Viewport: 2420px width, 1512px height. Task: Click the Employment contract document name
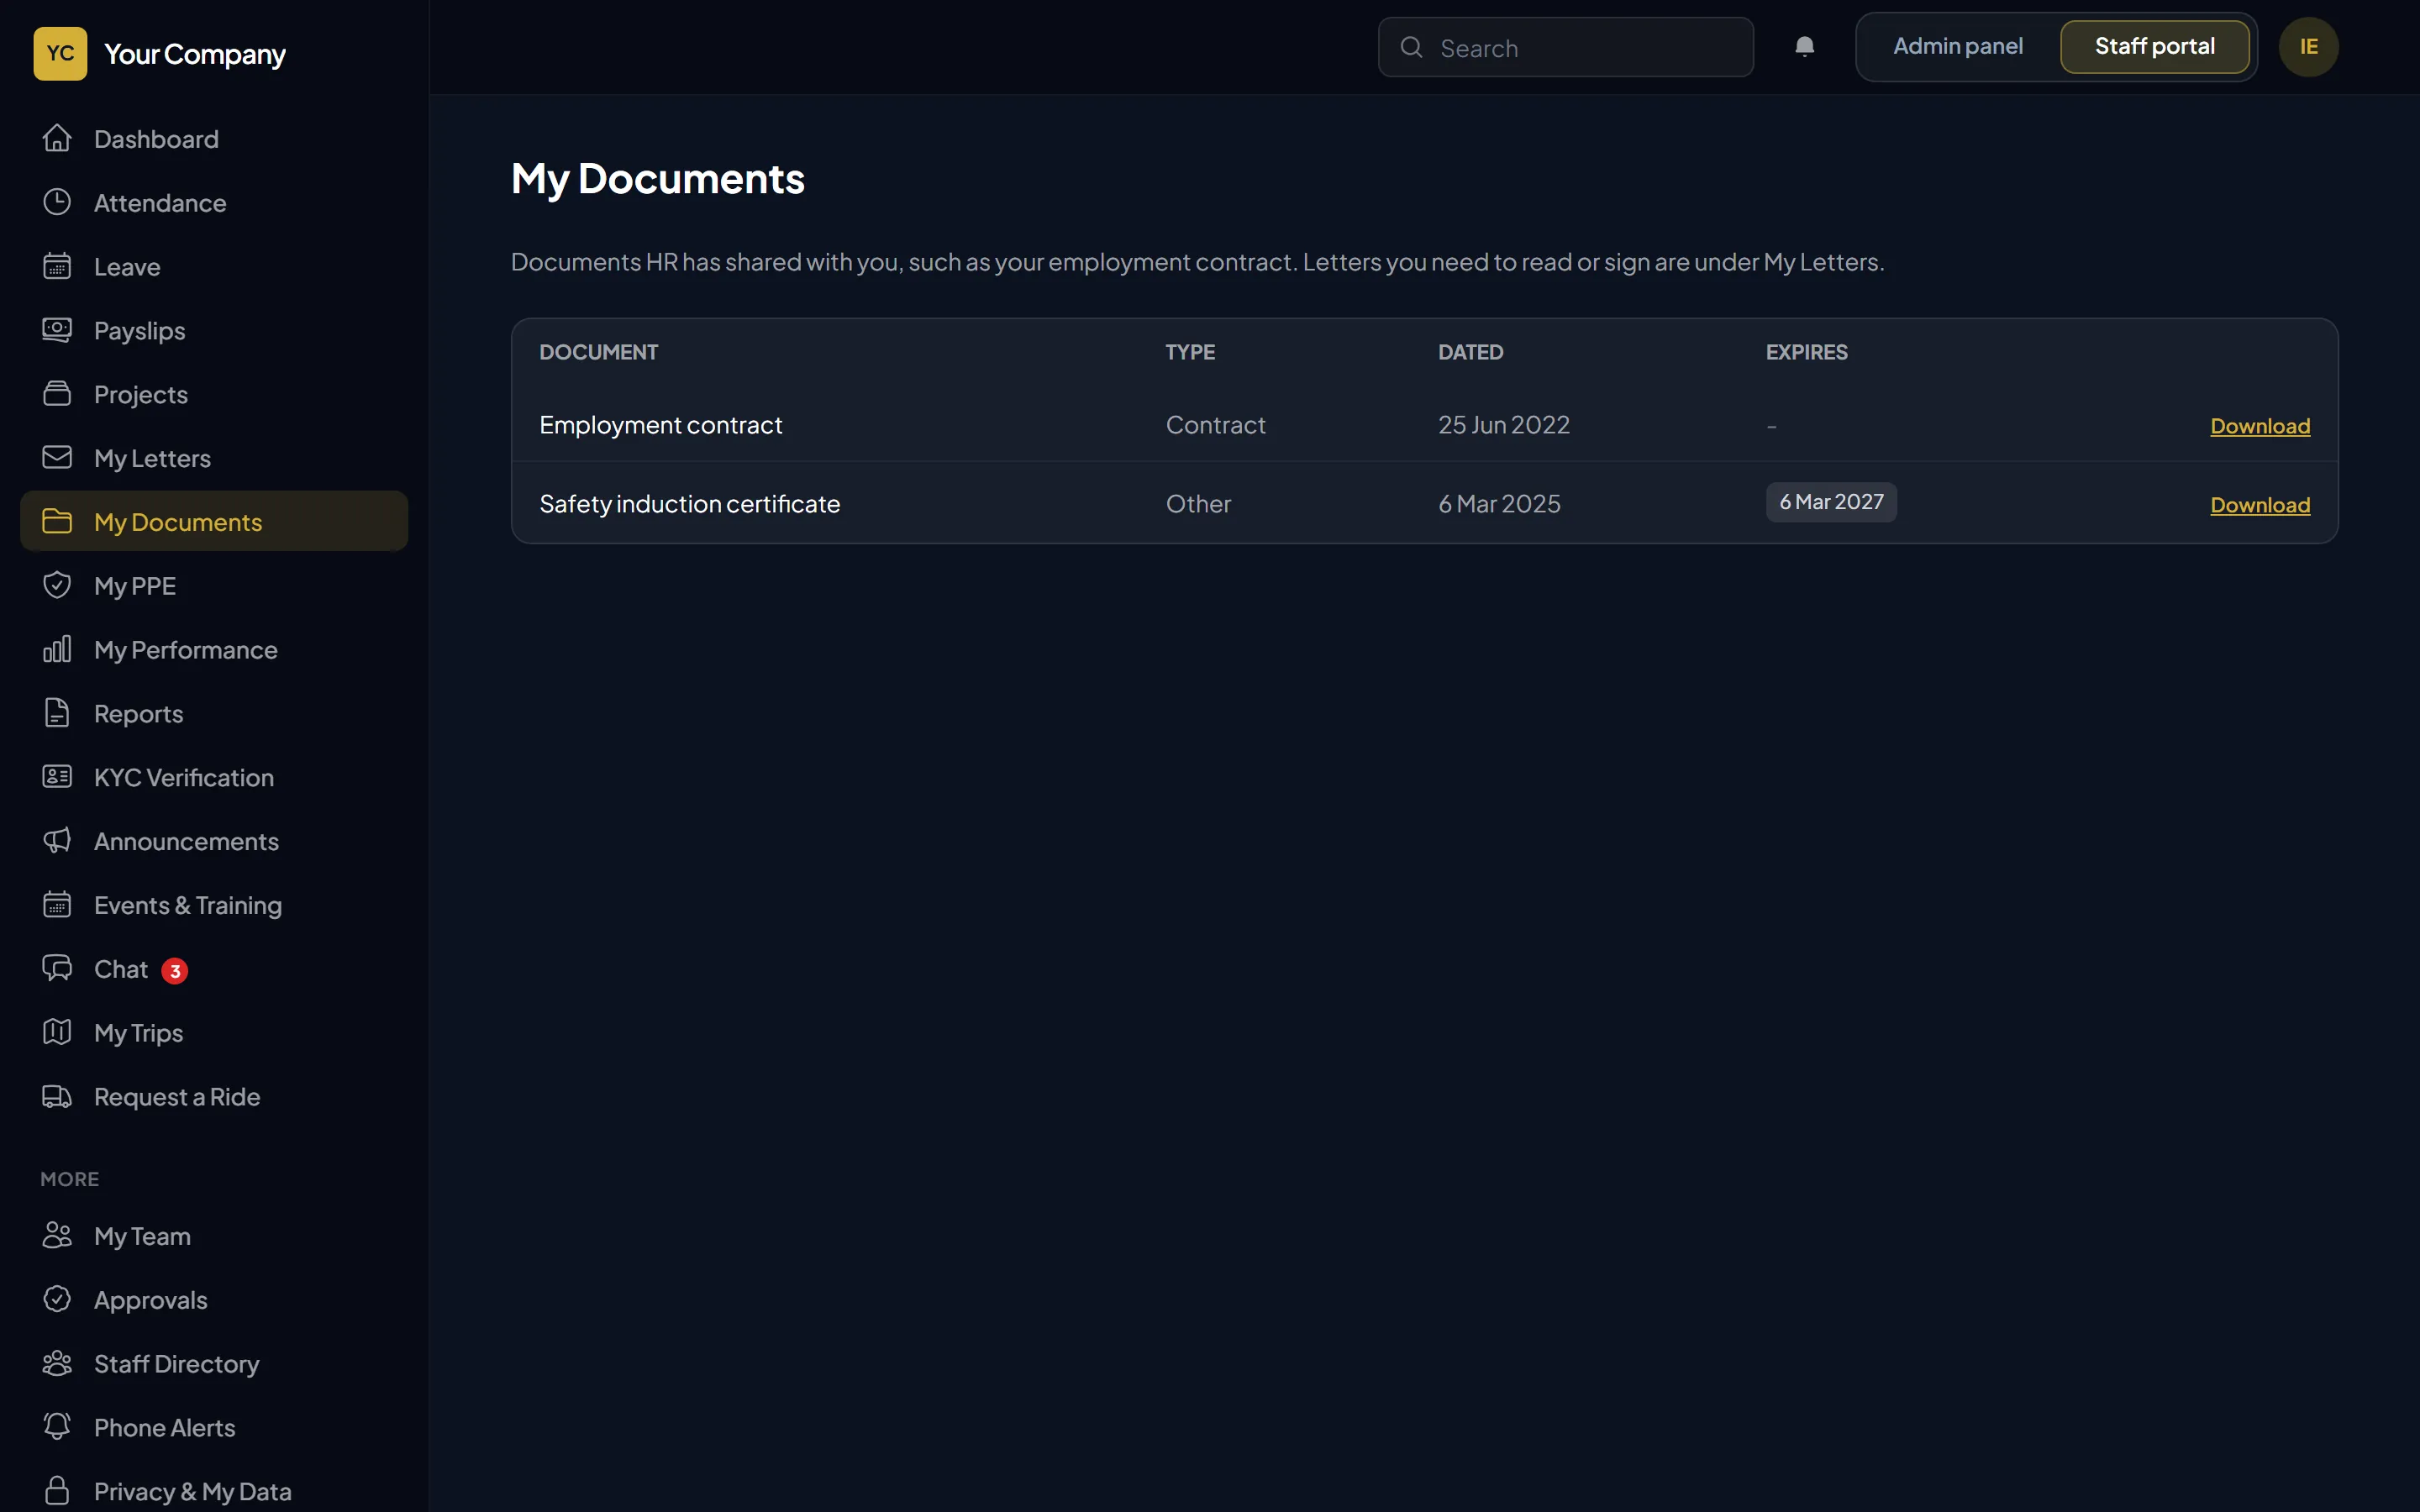click(x=660, y=425)
